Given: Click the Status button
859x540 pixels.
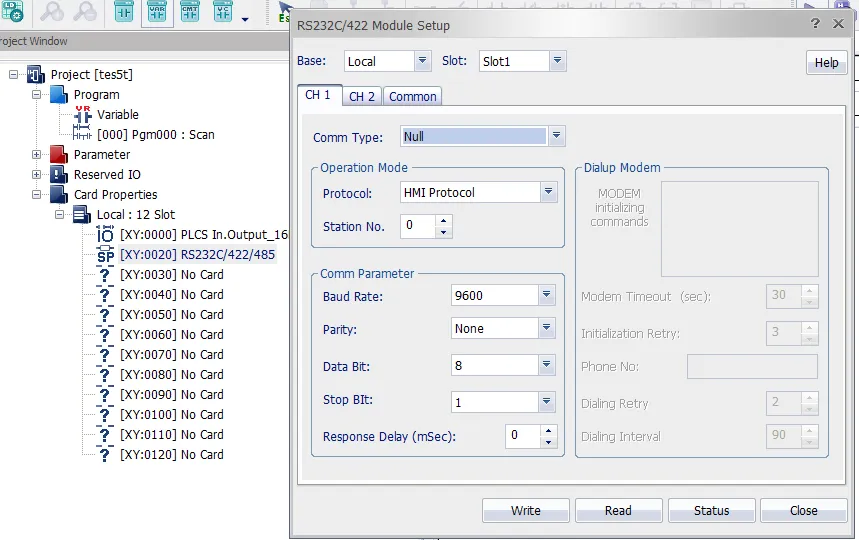Looking at the screenshot, I should tap(711, 510).
